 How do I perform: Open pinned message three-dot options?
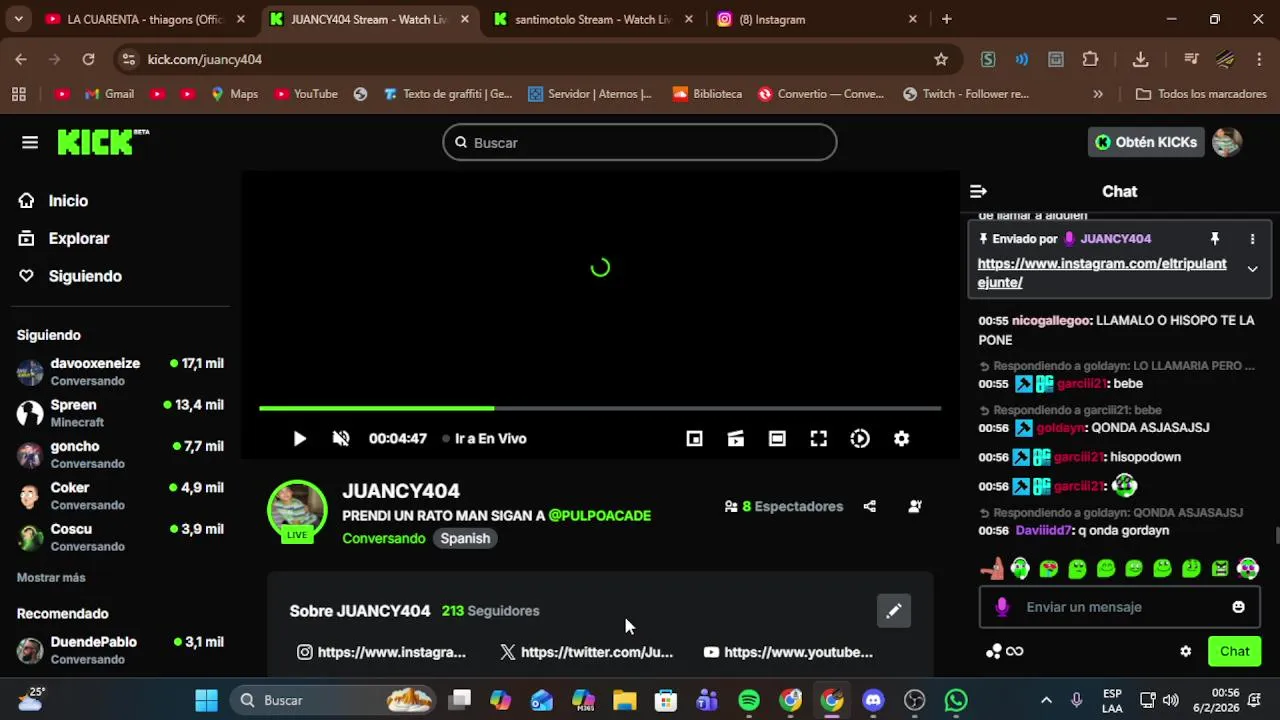(x=1252, y=239)
